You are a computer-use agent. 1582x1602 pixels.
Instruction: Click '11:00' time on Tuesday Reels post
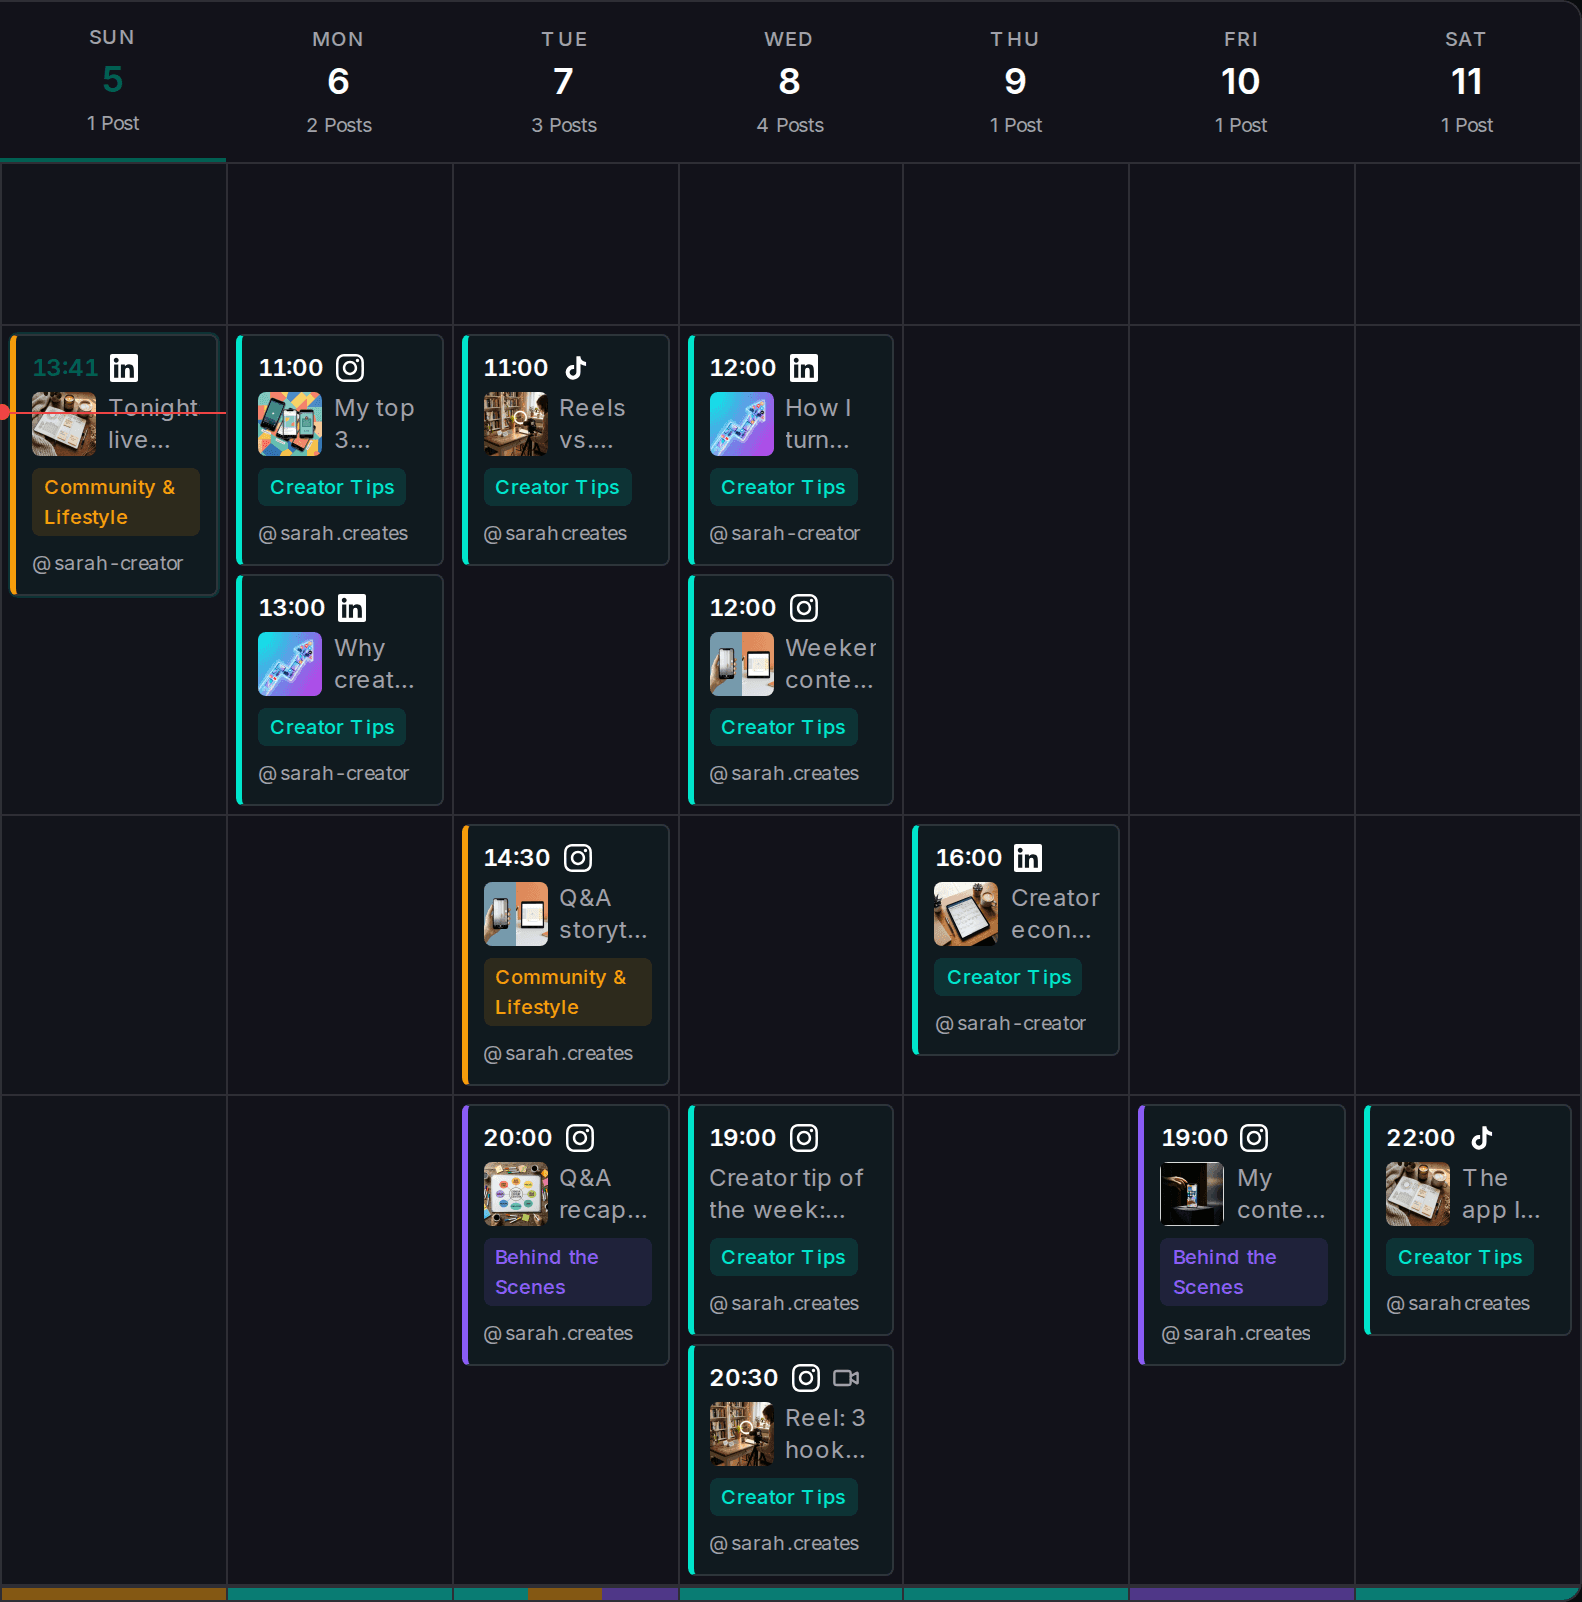(516, 368)
